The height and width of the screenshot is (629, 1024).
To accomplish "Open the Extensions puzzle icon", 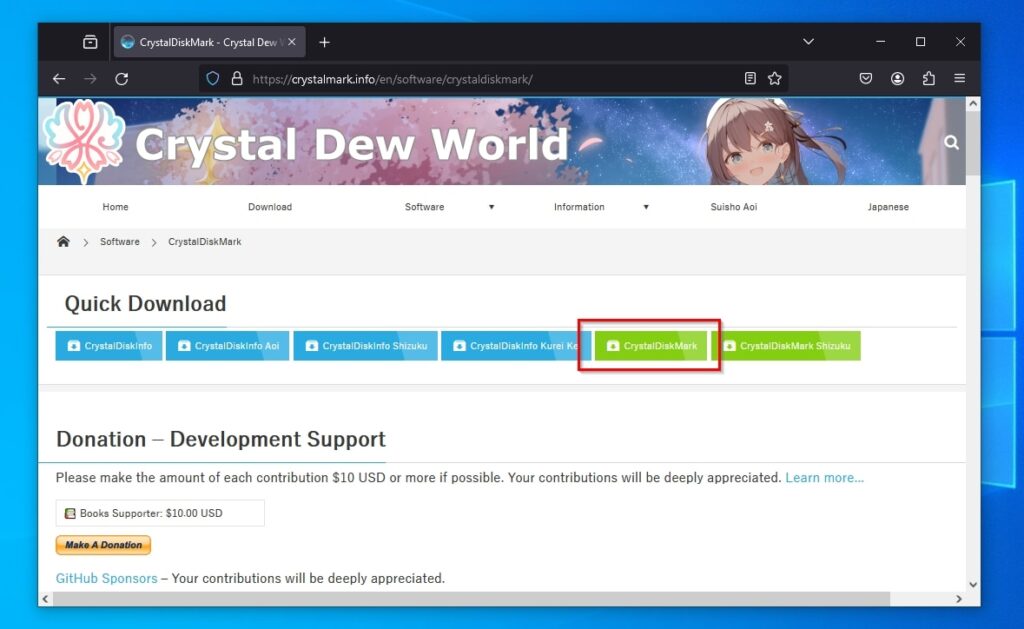I will [928, 79].
